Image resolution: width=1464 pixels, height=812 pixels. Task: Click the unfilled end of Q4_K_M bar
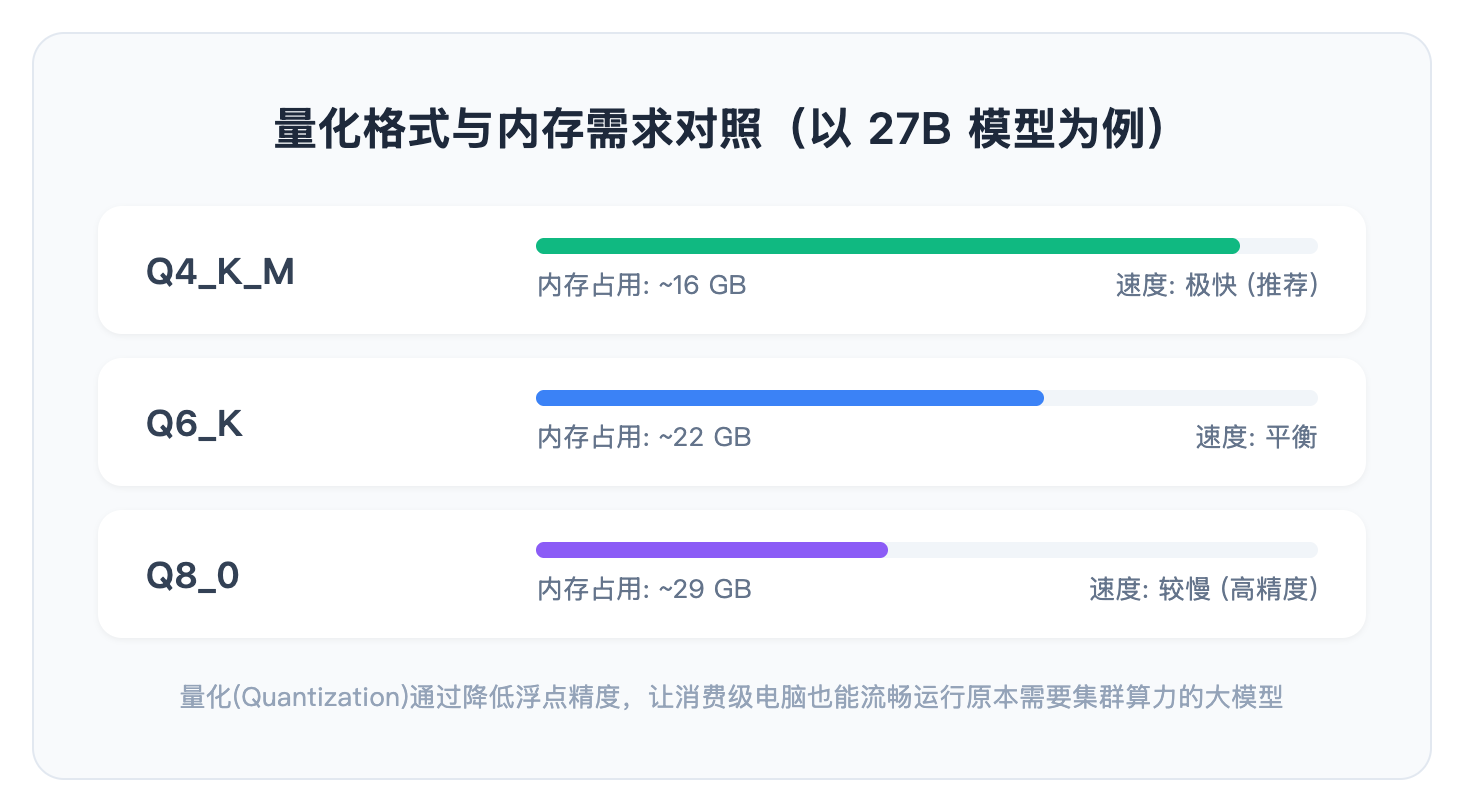tap(1279, 246)
